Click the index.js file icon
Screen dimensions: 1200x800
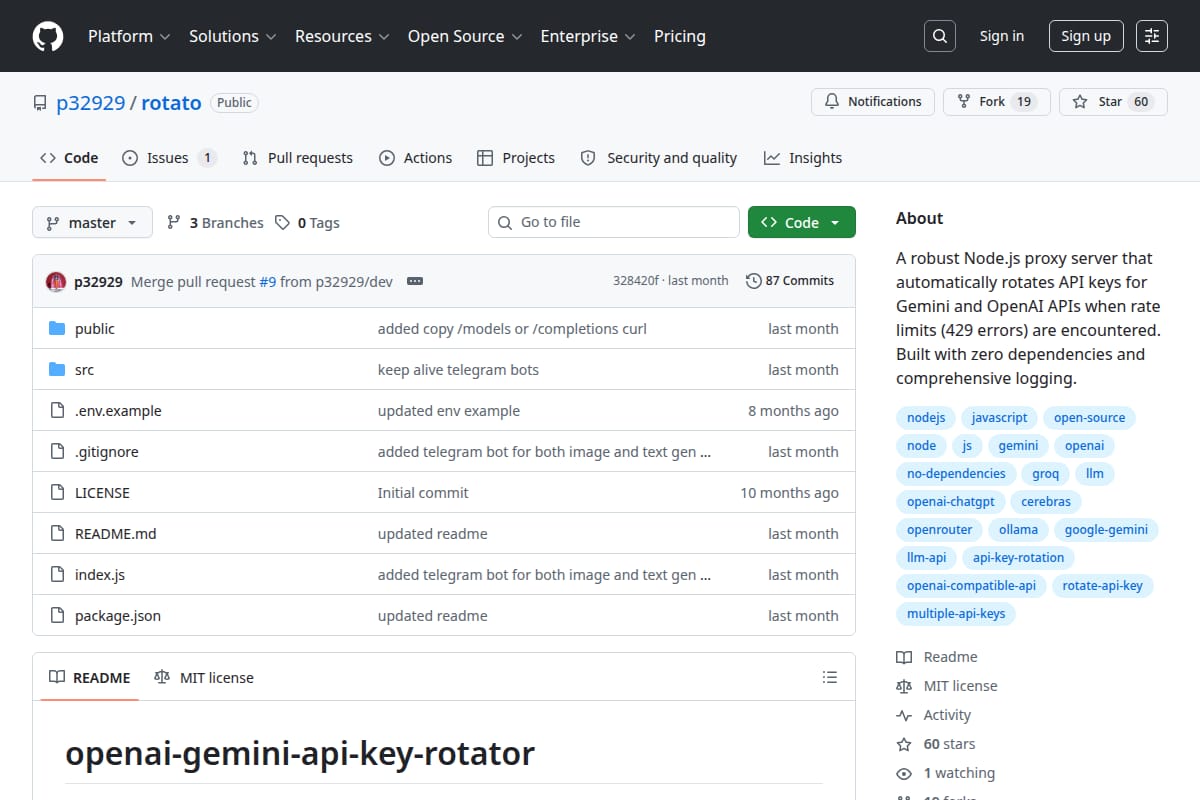click(x=57, y=575)
